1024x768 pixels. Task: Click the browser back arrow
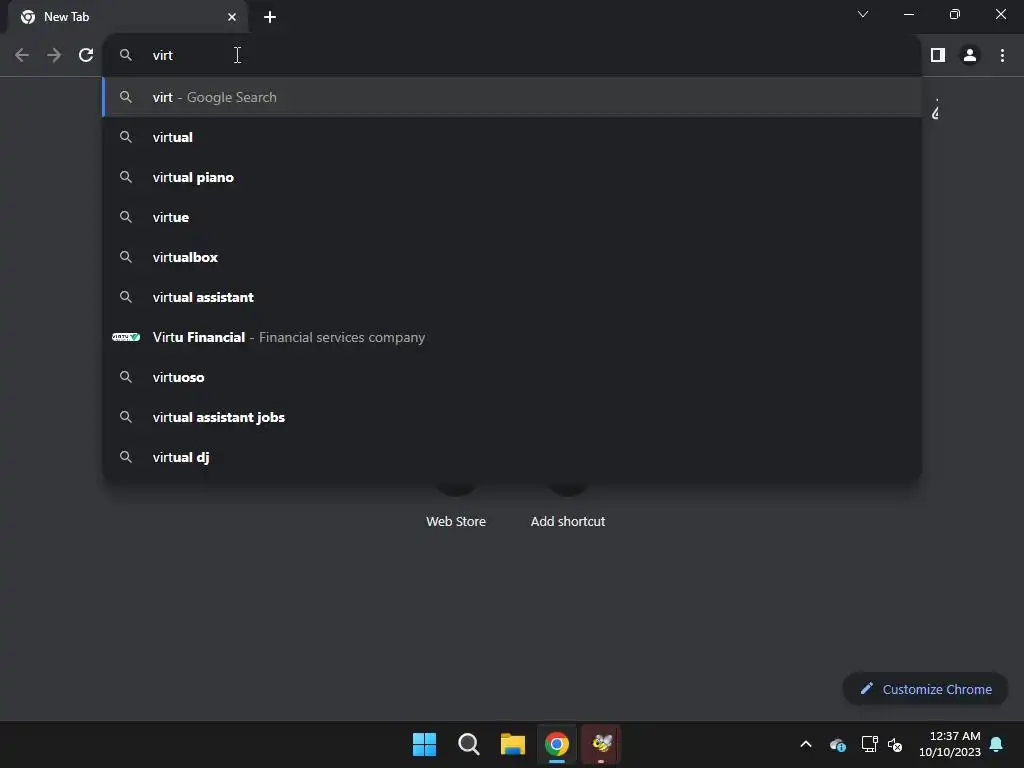coord(22,55)
